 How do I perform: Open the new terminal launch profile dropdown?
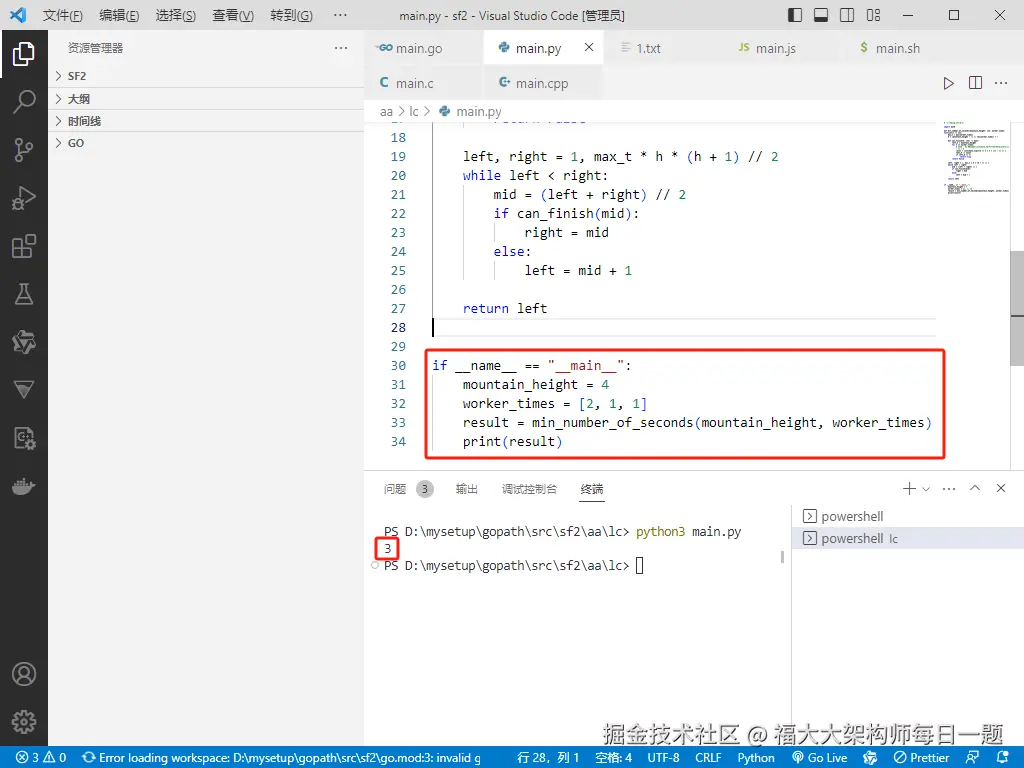click(x=926, y=488)
